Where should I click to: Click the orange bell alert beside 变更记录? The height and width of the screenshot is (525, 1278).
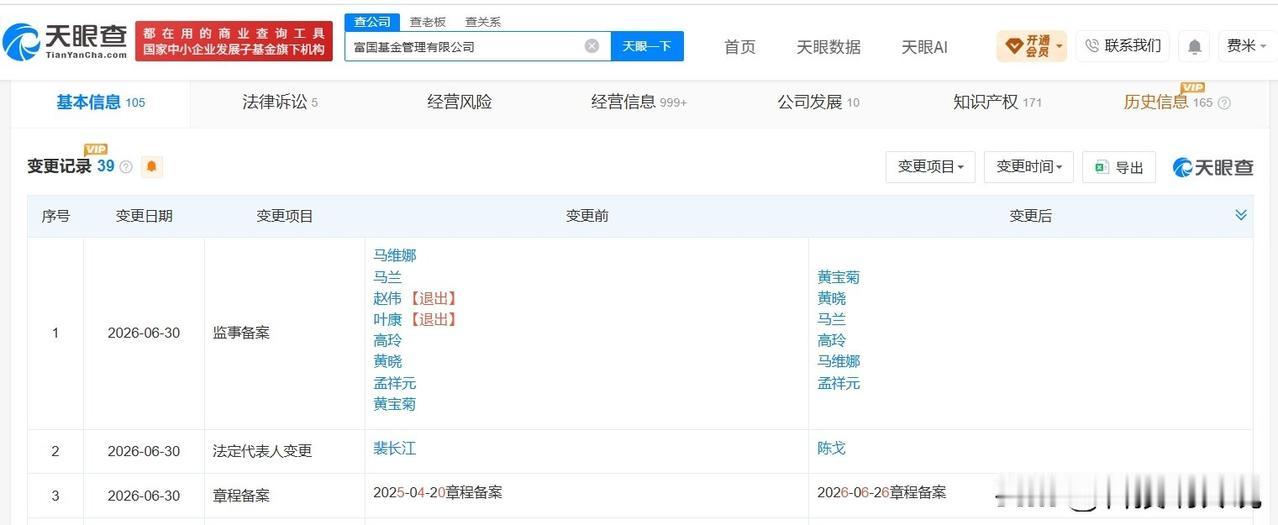coord(152,167)
